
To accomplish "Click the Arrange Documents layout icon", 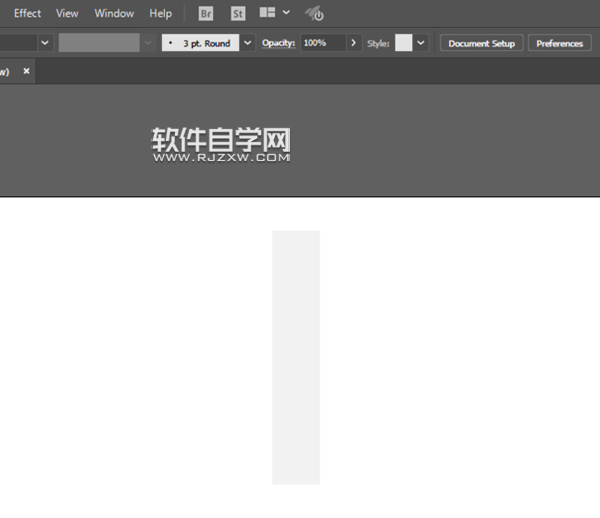I will (x=267, y=13).
